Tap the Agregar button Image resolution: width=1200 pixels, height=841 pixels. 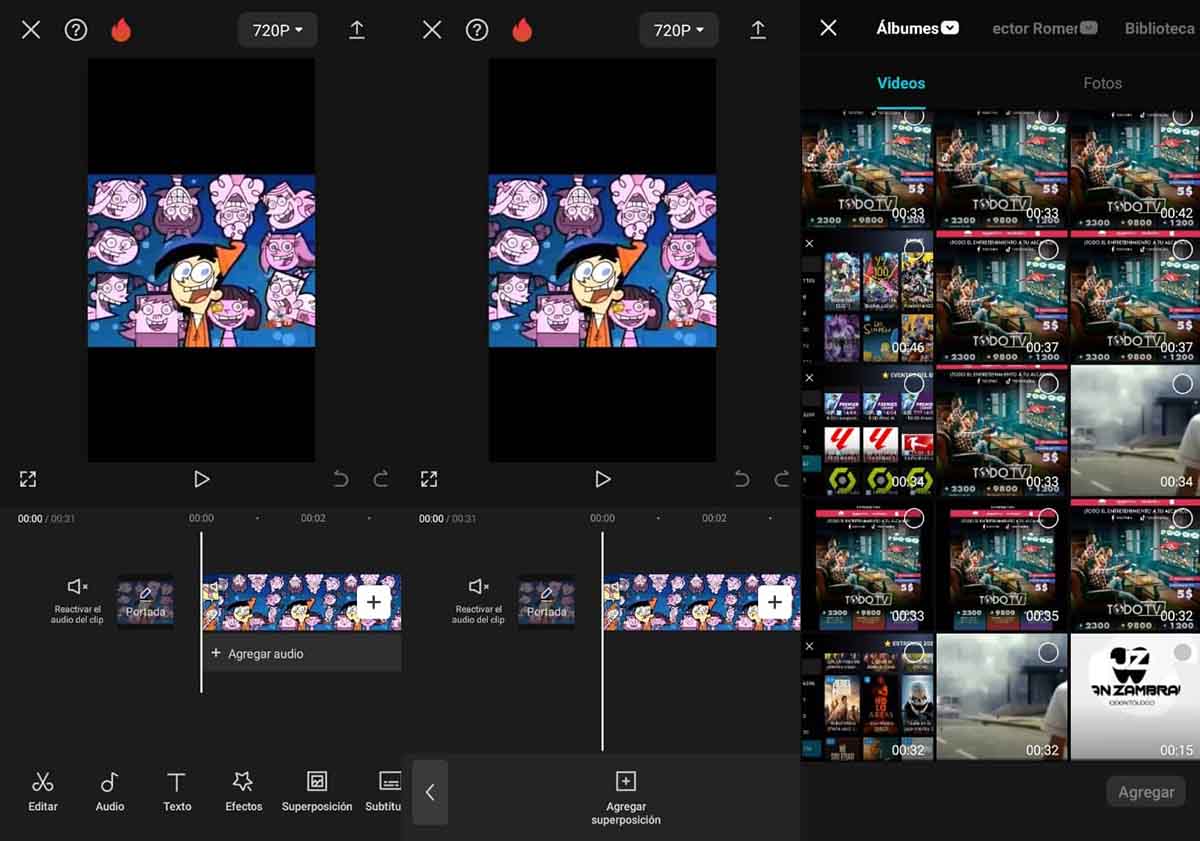1146,792
